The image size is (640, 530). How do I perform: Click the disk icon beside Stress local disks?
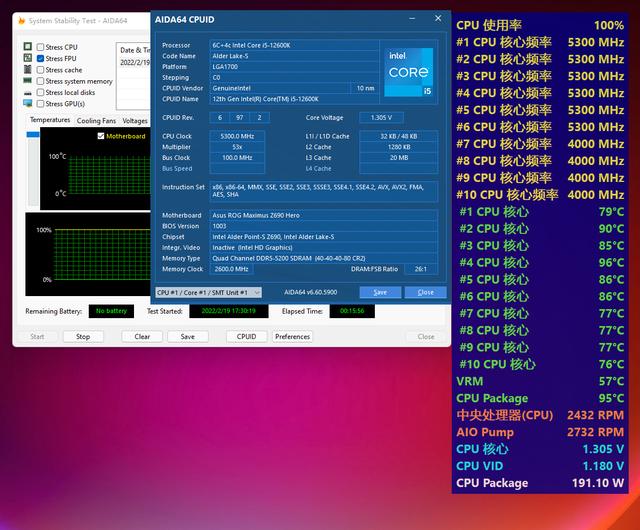point(28,93)
